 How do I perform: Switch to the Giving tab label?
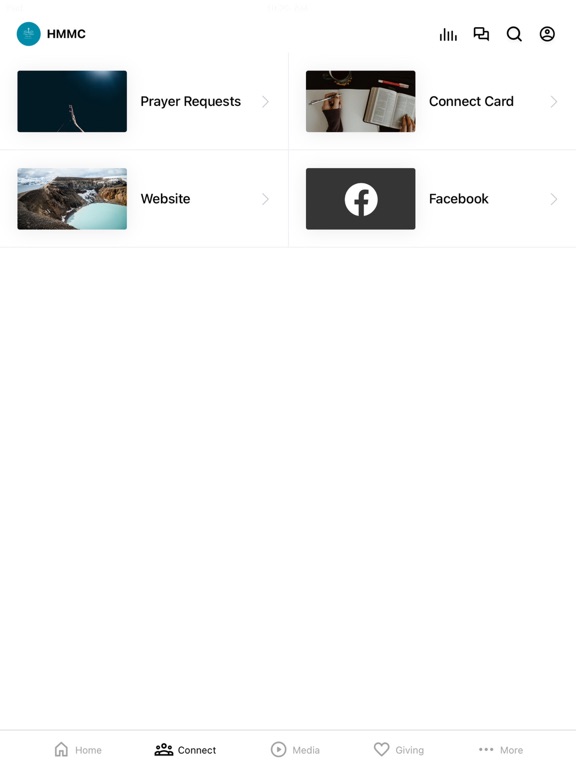coord(409,750)
